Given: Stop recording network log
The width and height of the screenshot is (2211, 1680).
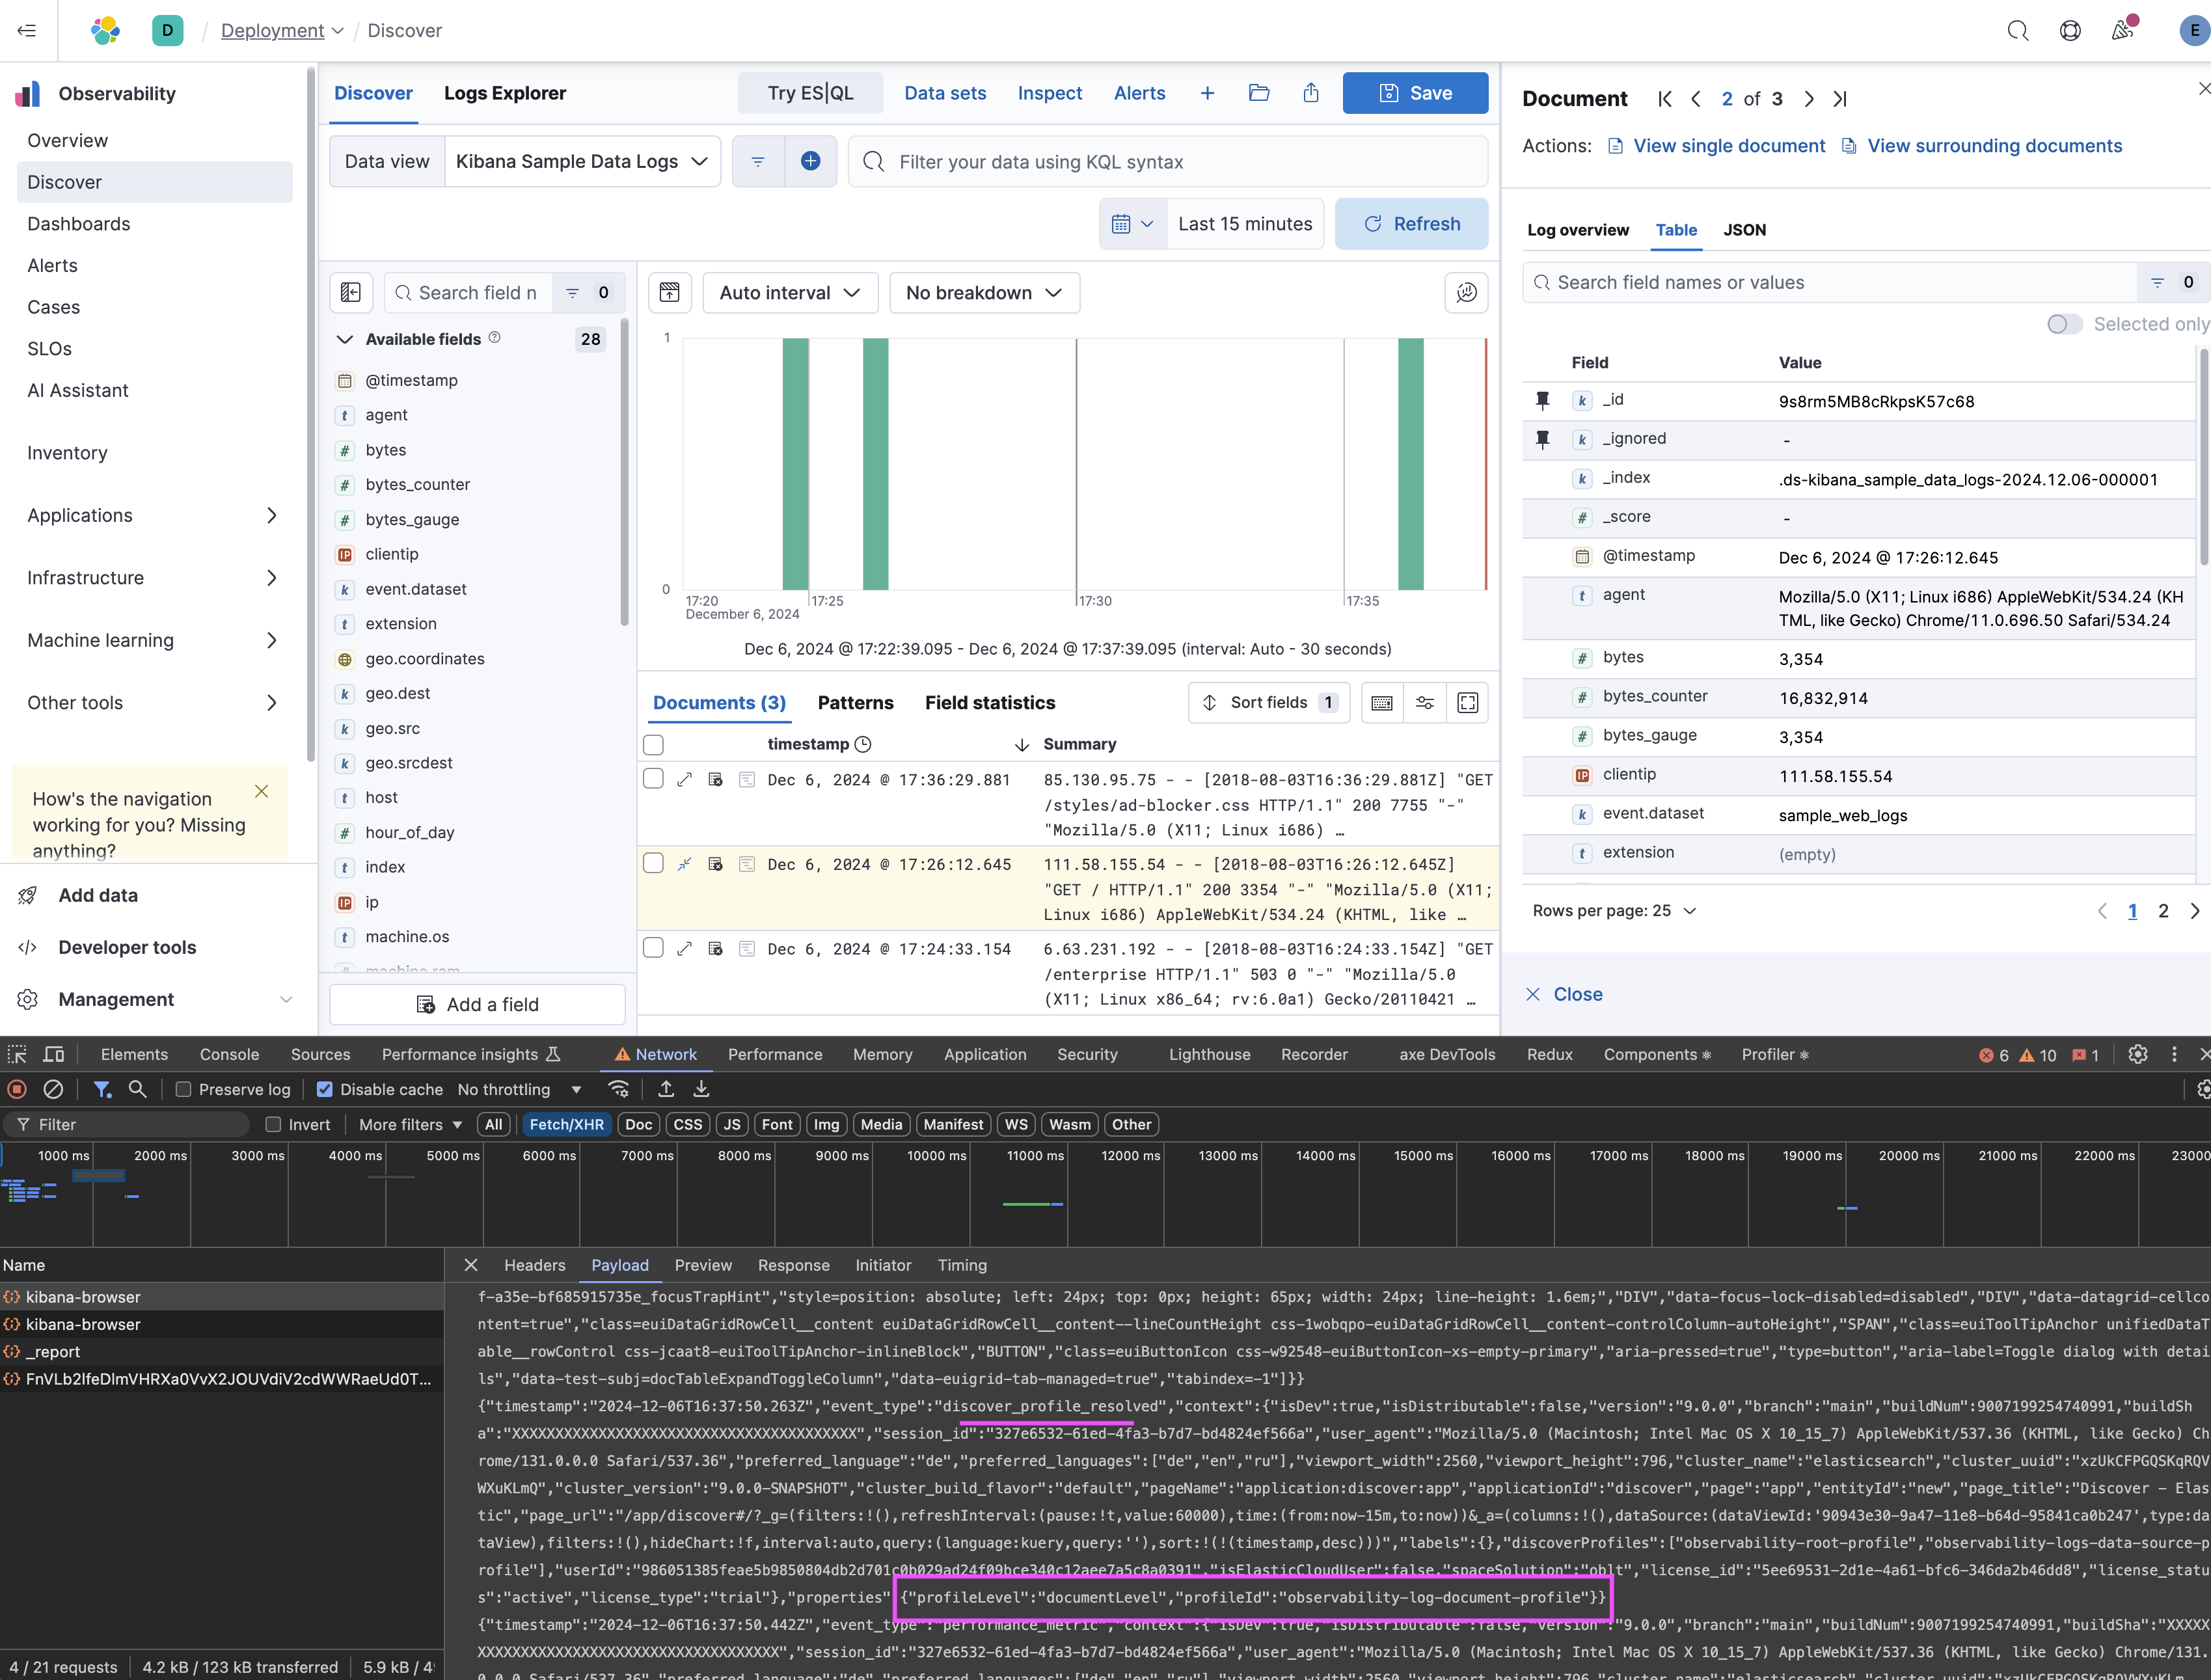Looking at the screenshot, I should click(x=17, y=1089).
